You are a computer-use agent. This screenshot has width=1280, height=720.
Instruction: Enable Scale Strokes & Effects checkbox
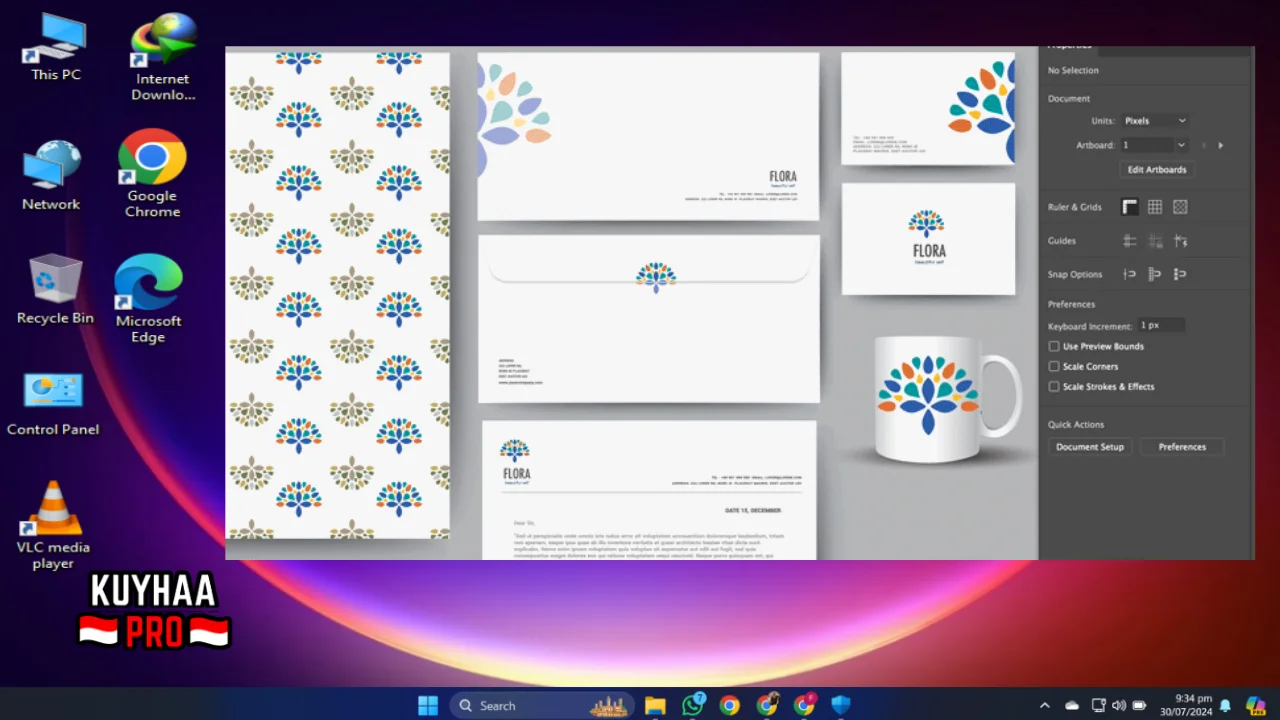pos(1054,386)
